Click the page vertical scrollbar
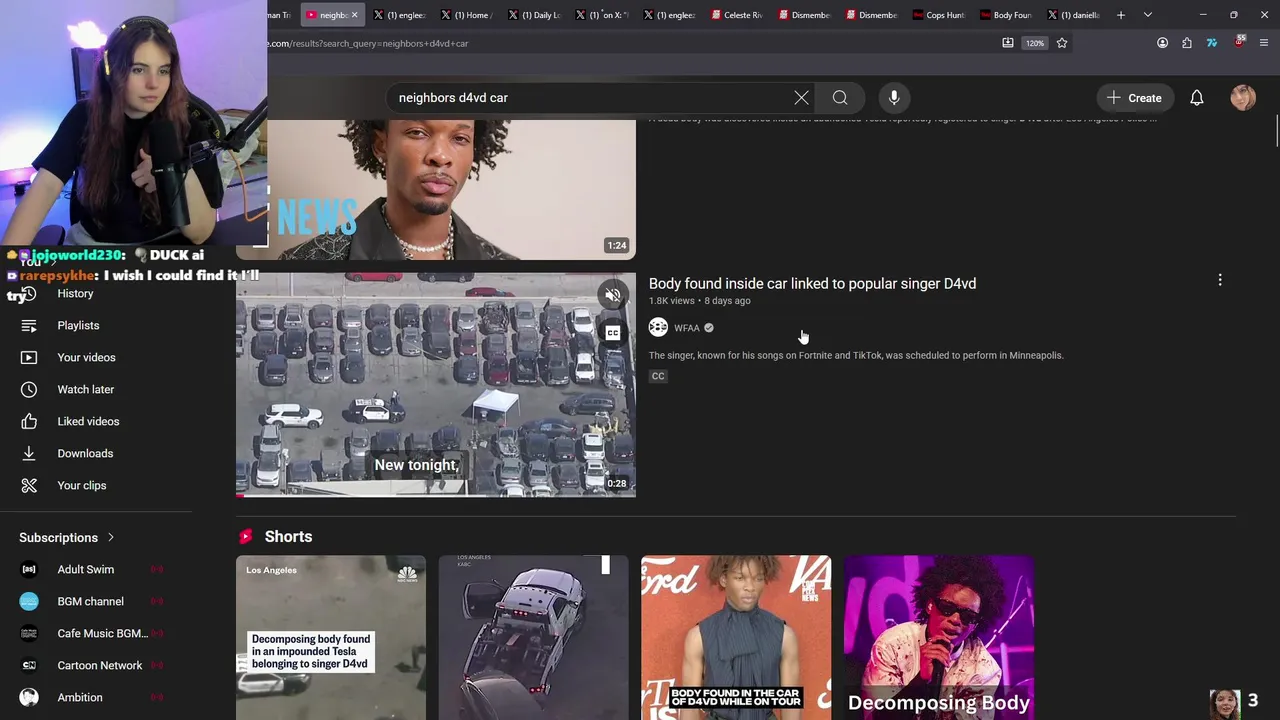This screenshot has height=720, width=1280. pyautogui.click(x=1276, y=130)
